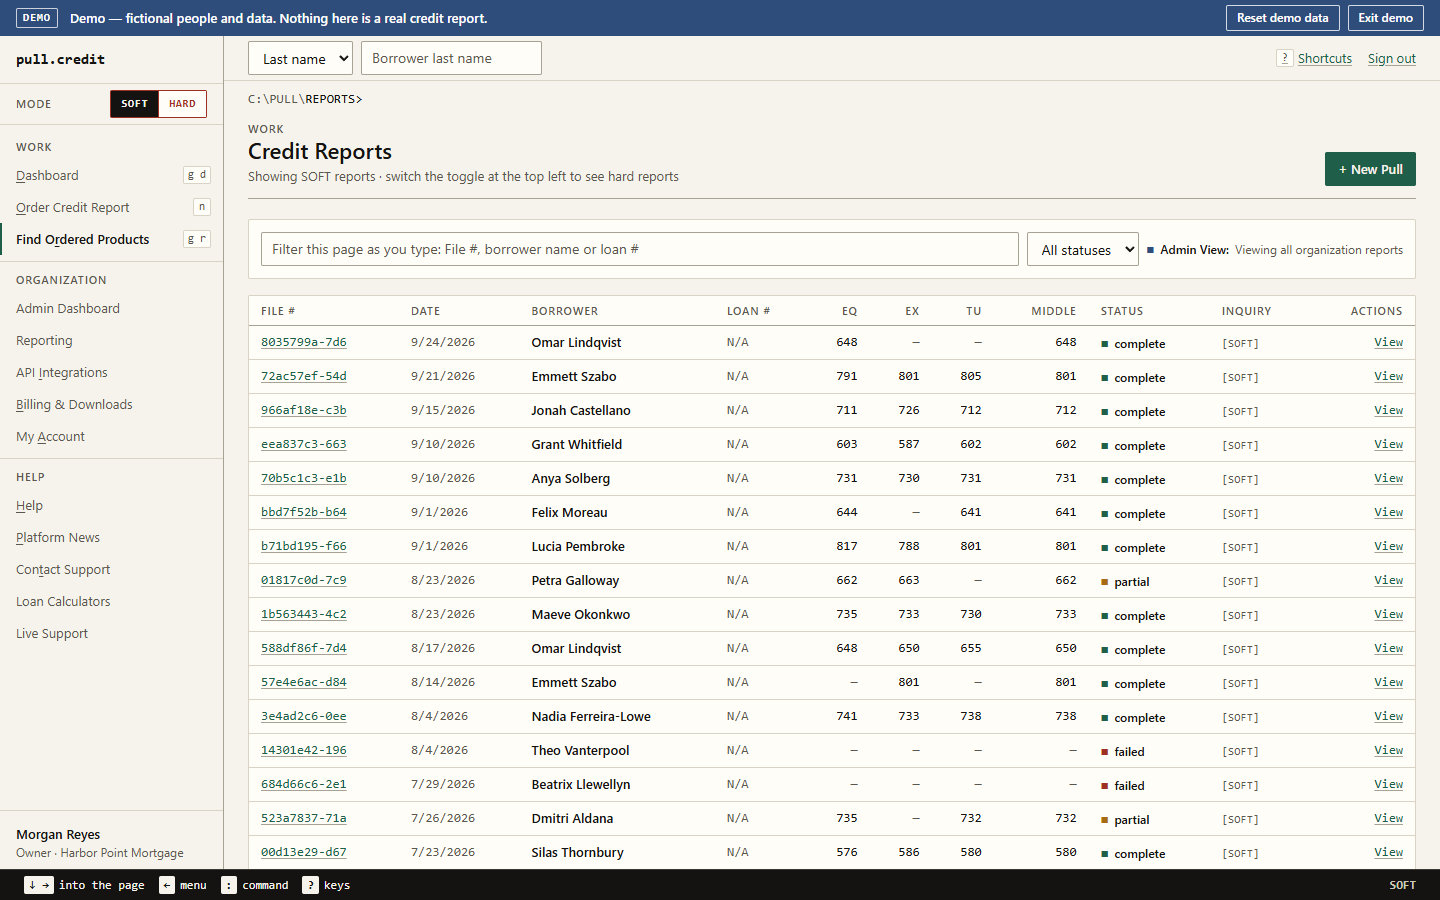
Task: Click the 'n' shortcut badge by Order Credit Report
Action: click(x=202, y=207)
